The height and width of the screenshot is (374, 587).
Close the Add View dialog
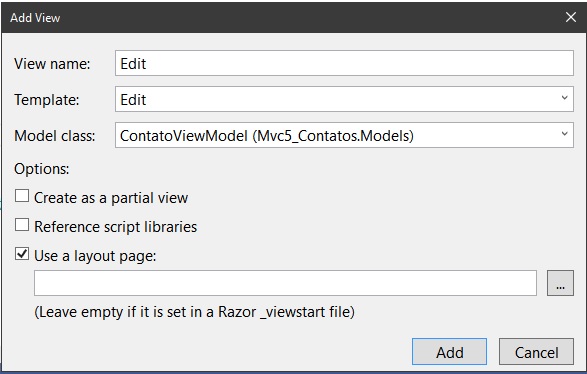[571, 17]
